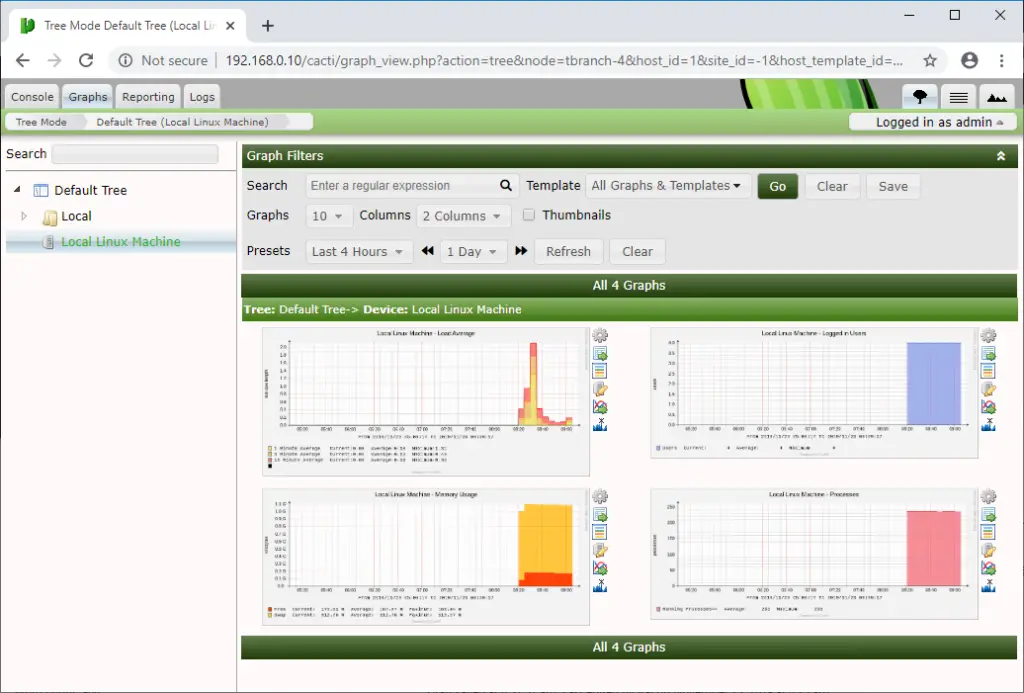Viewport: 1024px width, 693px height.
Task: Enable the Thumbnails checkbox
Action: [529, 215]
